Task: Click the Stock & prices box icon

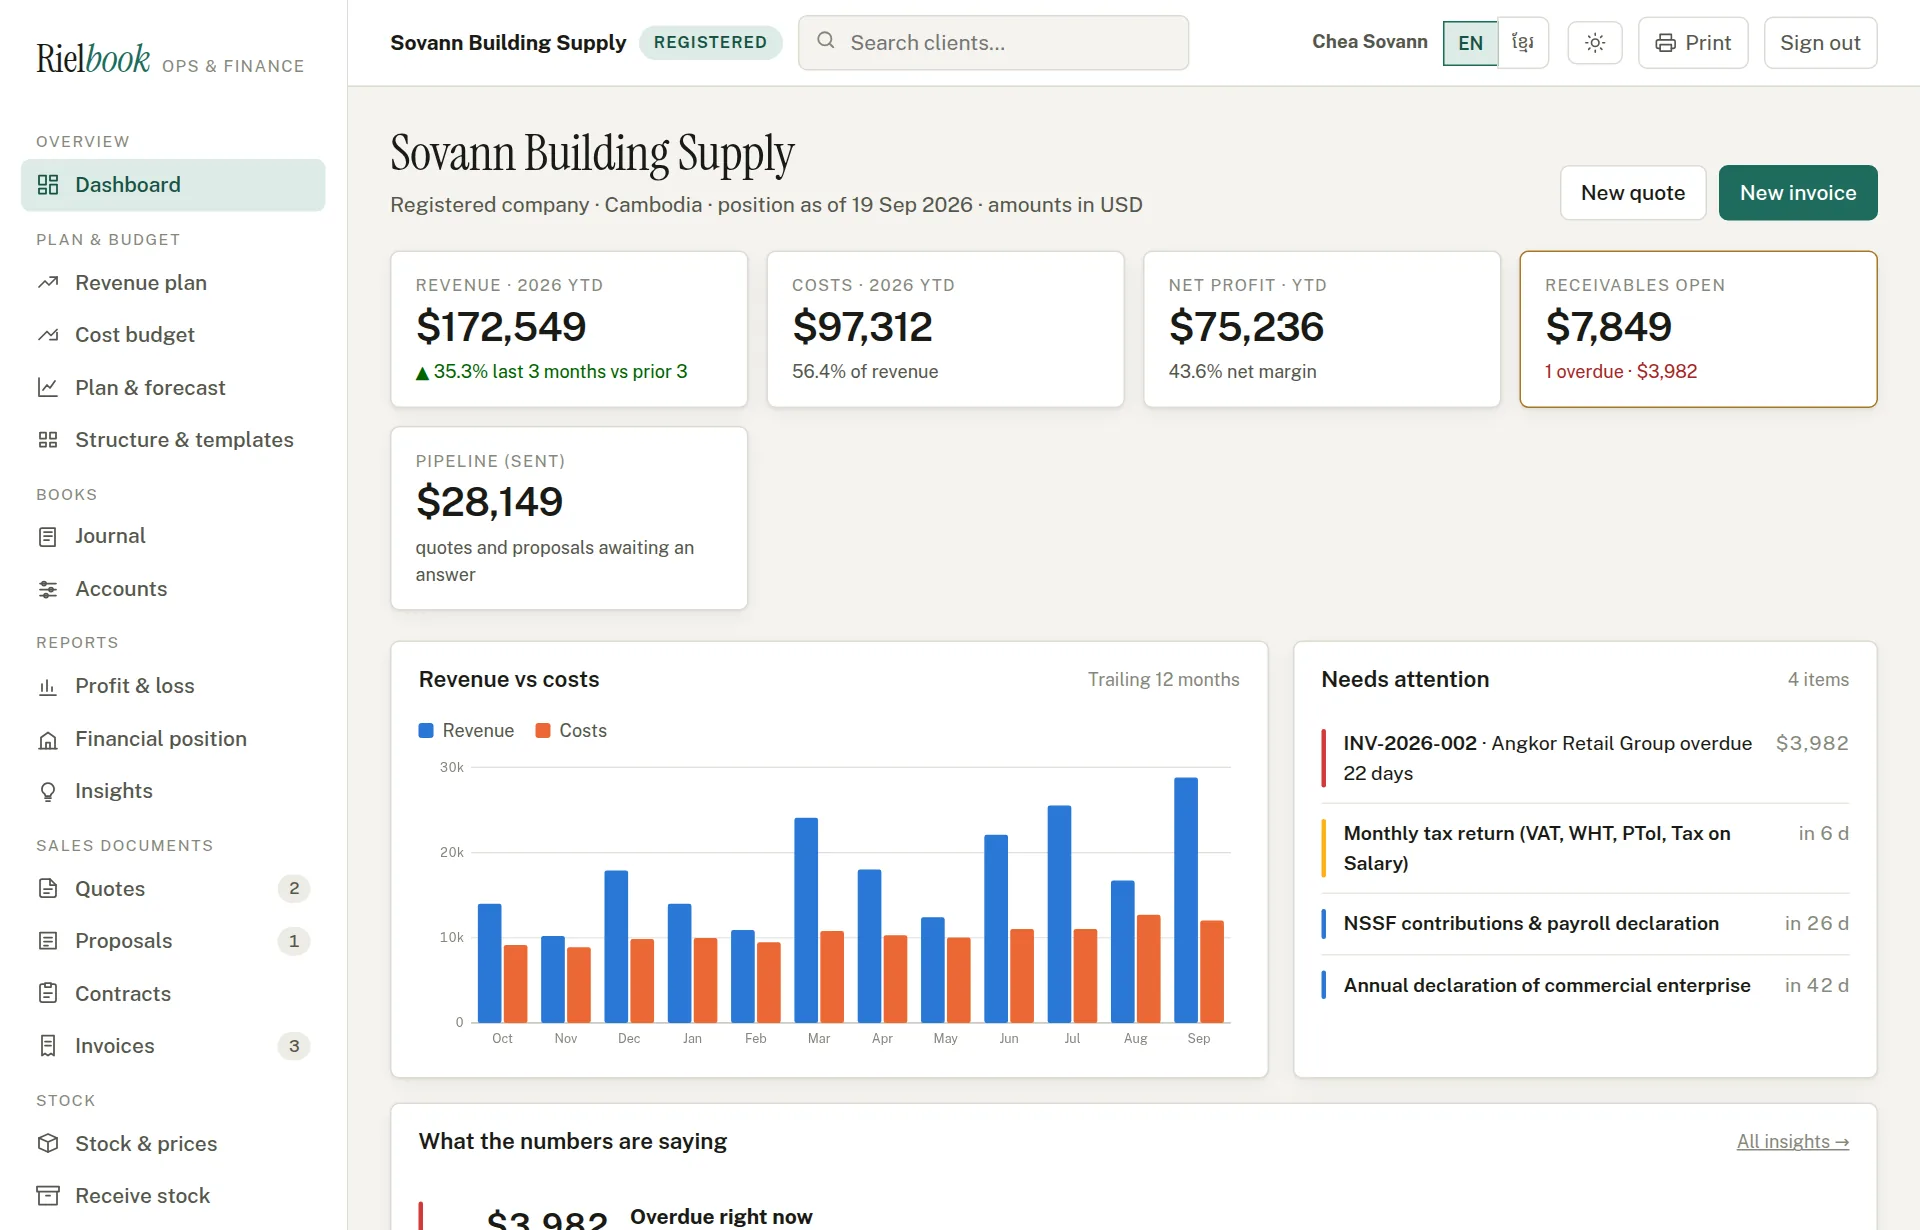Action: click(x=48, y=1144)
